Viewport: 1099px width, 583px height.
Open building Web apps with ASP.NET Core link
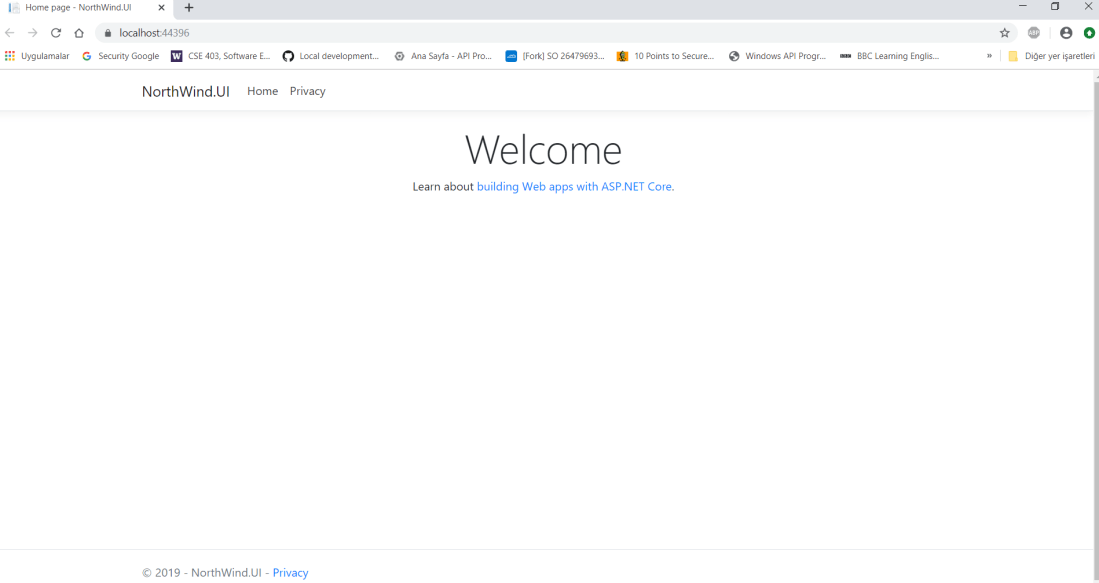pos(574,187)
